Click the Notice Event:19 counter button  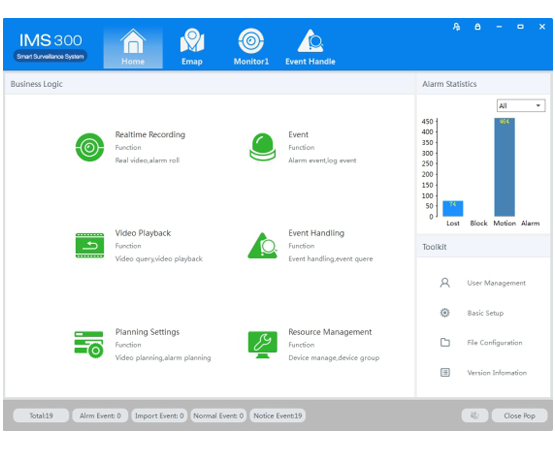point(278,415)
